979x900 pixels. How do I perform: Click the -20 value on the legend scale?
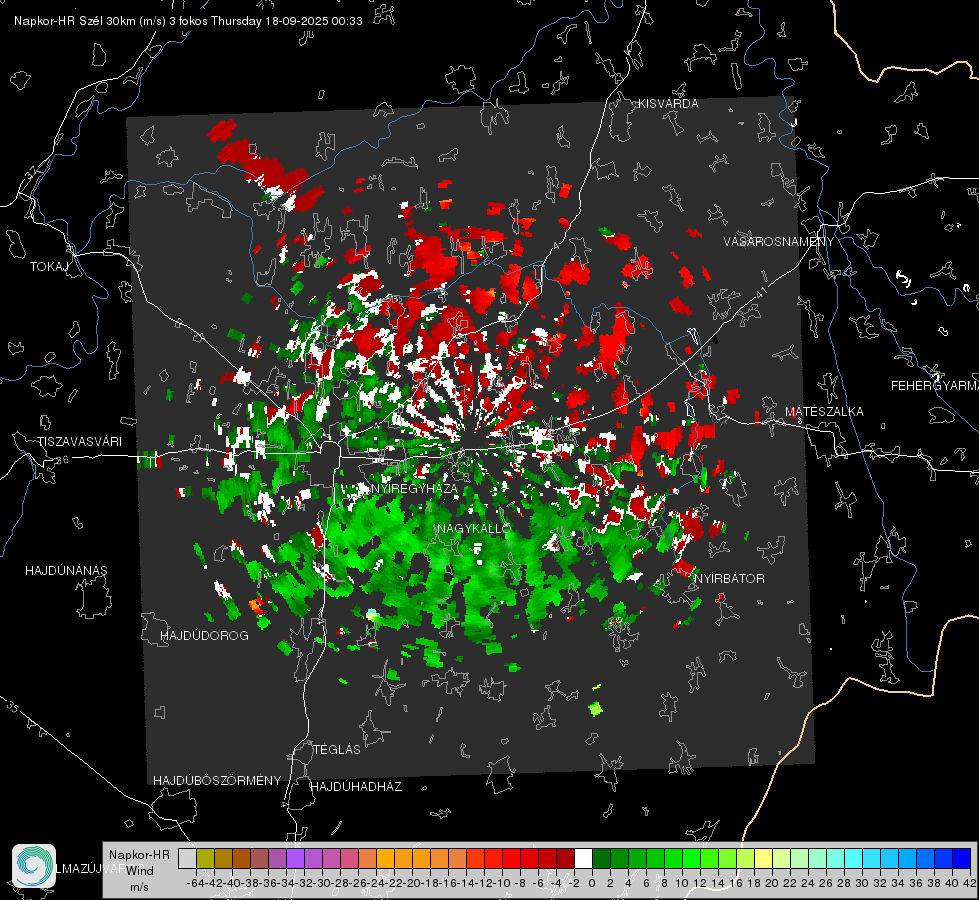pos(412,884)
